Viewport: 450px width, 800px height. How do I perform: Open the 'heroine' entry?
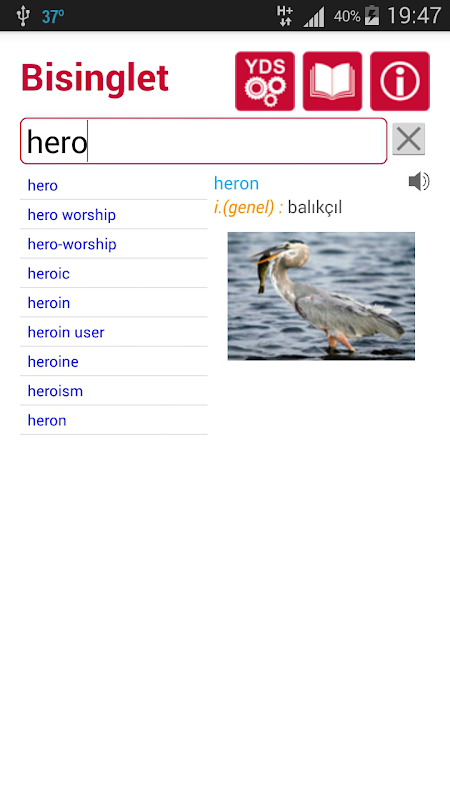tap(113, 362)
